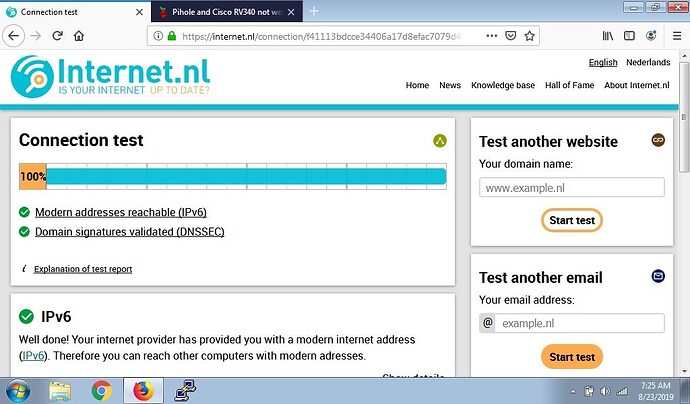Click the Internet.nl logo
Image resolution: width=690 pixels, height=404 pixels.
coord(110,76)
